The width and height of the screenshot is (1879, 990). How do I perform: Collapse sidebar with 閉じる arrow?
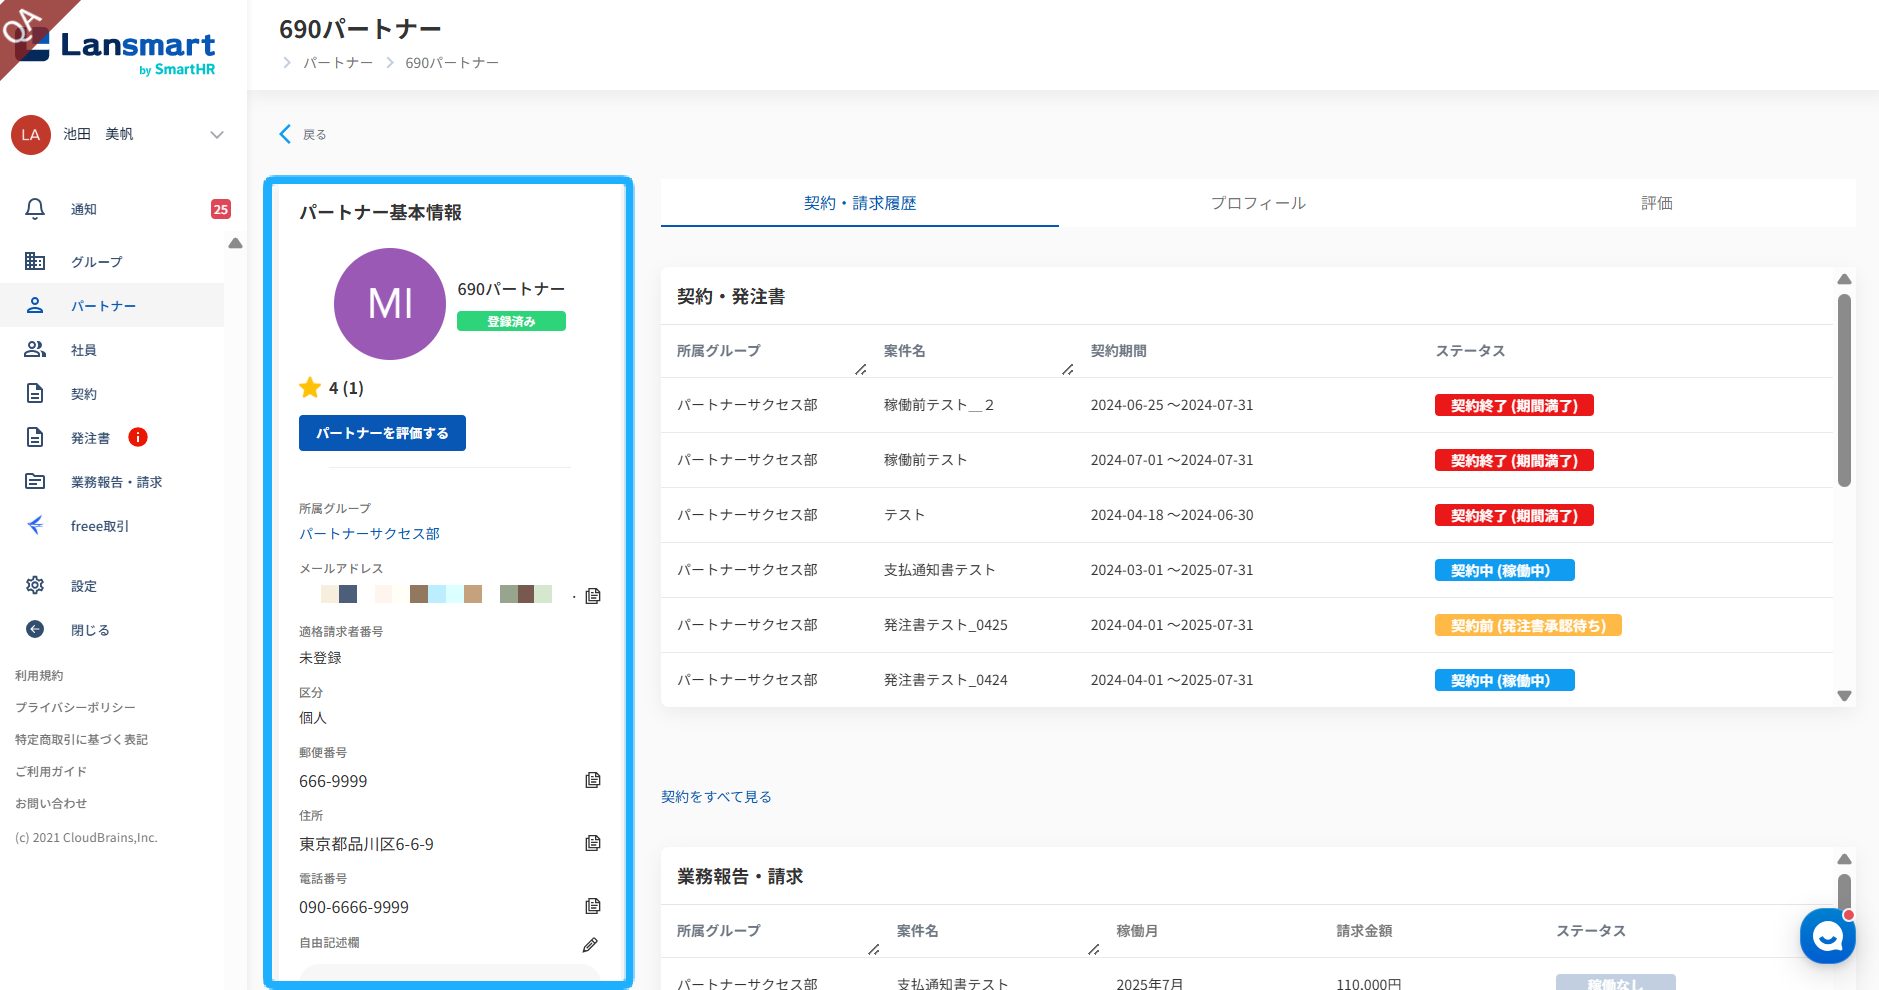click(x=35, y=629)
